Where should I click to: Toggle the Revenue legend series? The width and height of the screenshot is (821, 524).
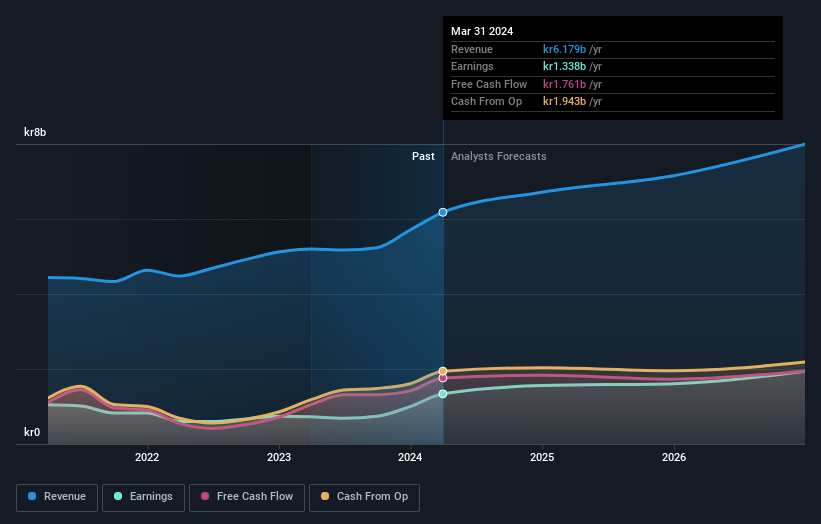click(x=57, y=497)
